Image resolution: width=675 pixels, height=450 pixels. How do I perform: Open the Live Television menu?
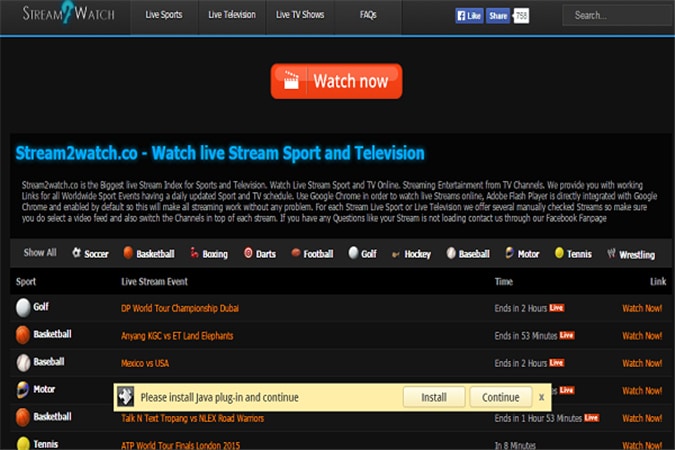(x=232, y=15)
